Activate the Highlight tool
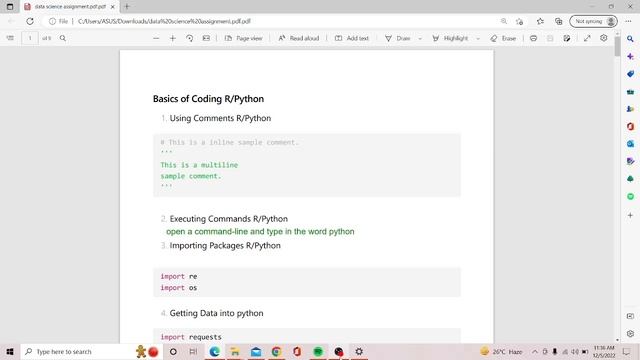 (450, 38)
